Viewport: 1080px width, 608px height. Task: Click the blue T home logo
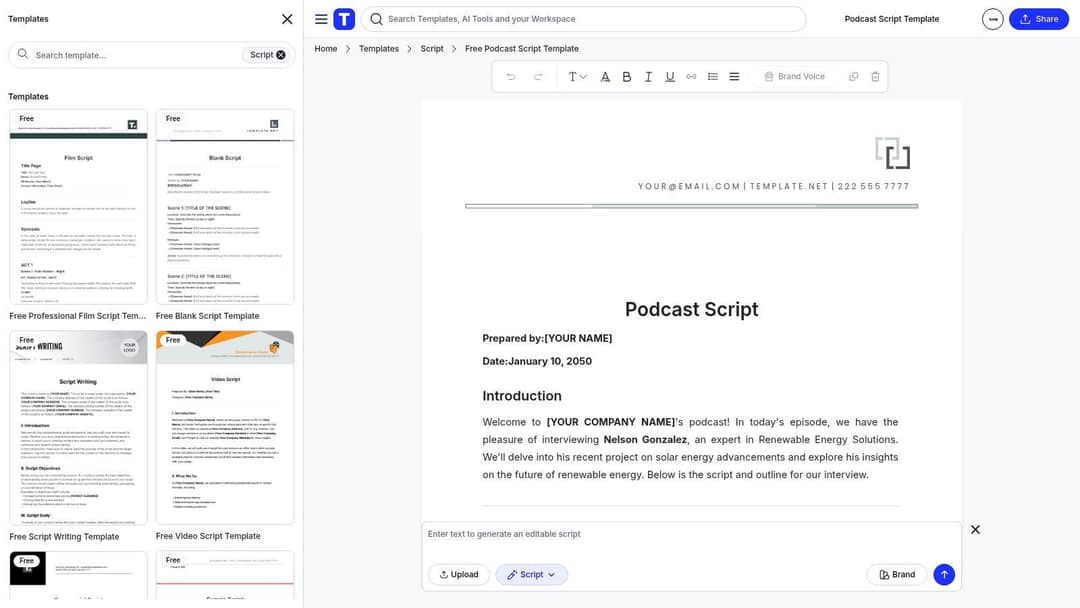click(344, 19)
